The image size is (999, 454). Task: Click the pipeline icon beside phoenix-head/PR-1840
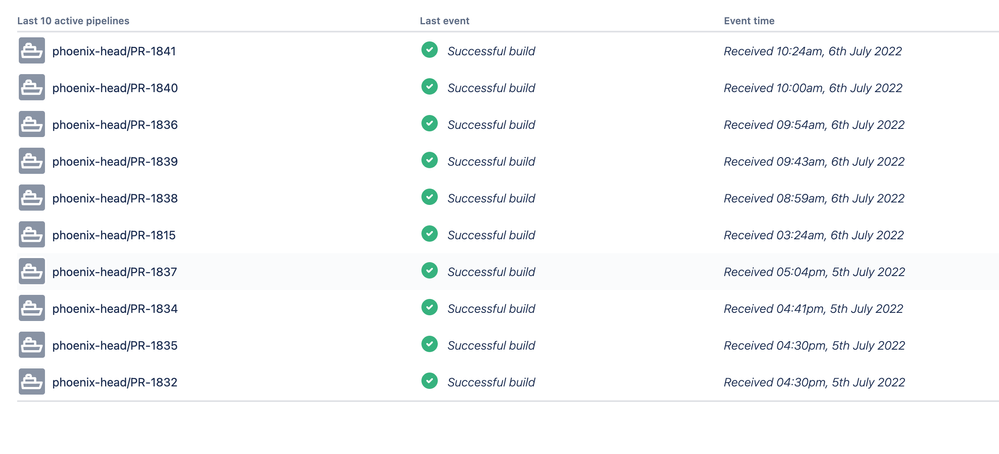32,87
